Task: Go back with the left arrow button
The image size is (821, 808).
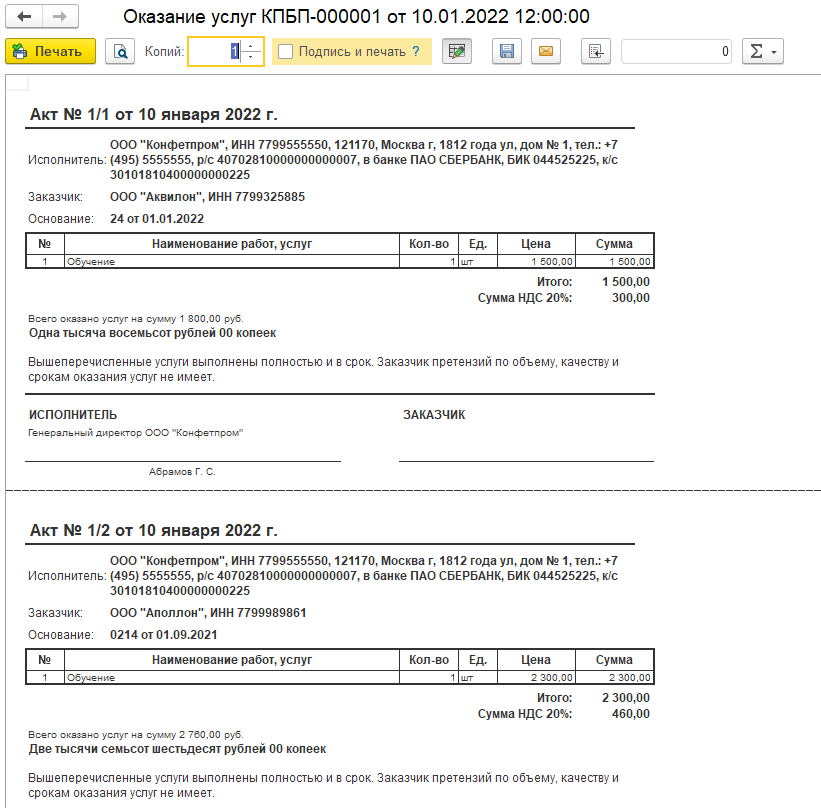Action: pos(24,17)
